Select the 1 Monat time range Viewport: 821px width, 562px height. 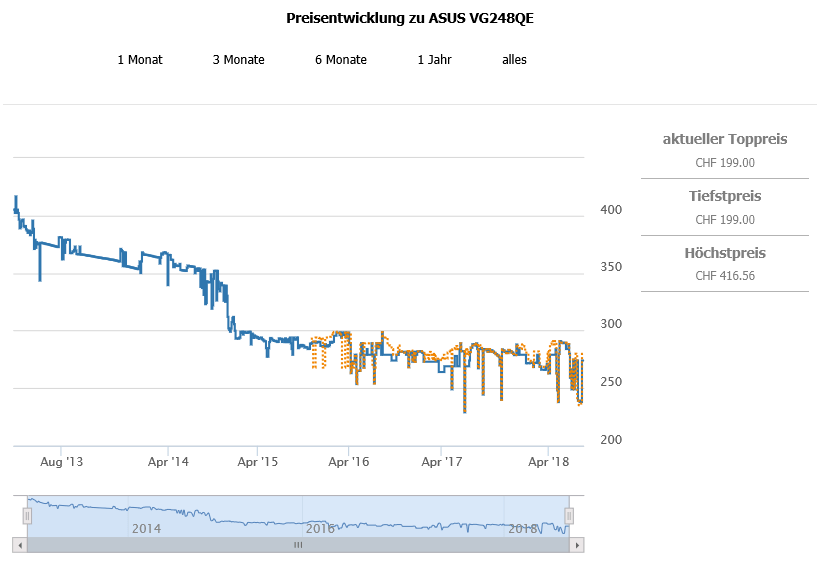pos(140,60)
